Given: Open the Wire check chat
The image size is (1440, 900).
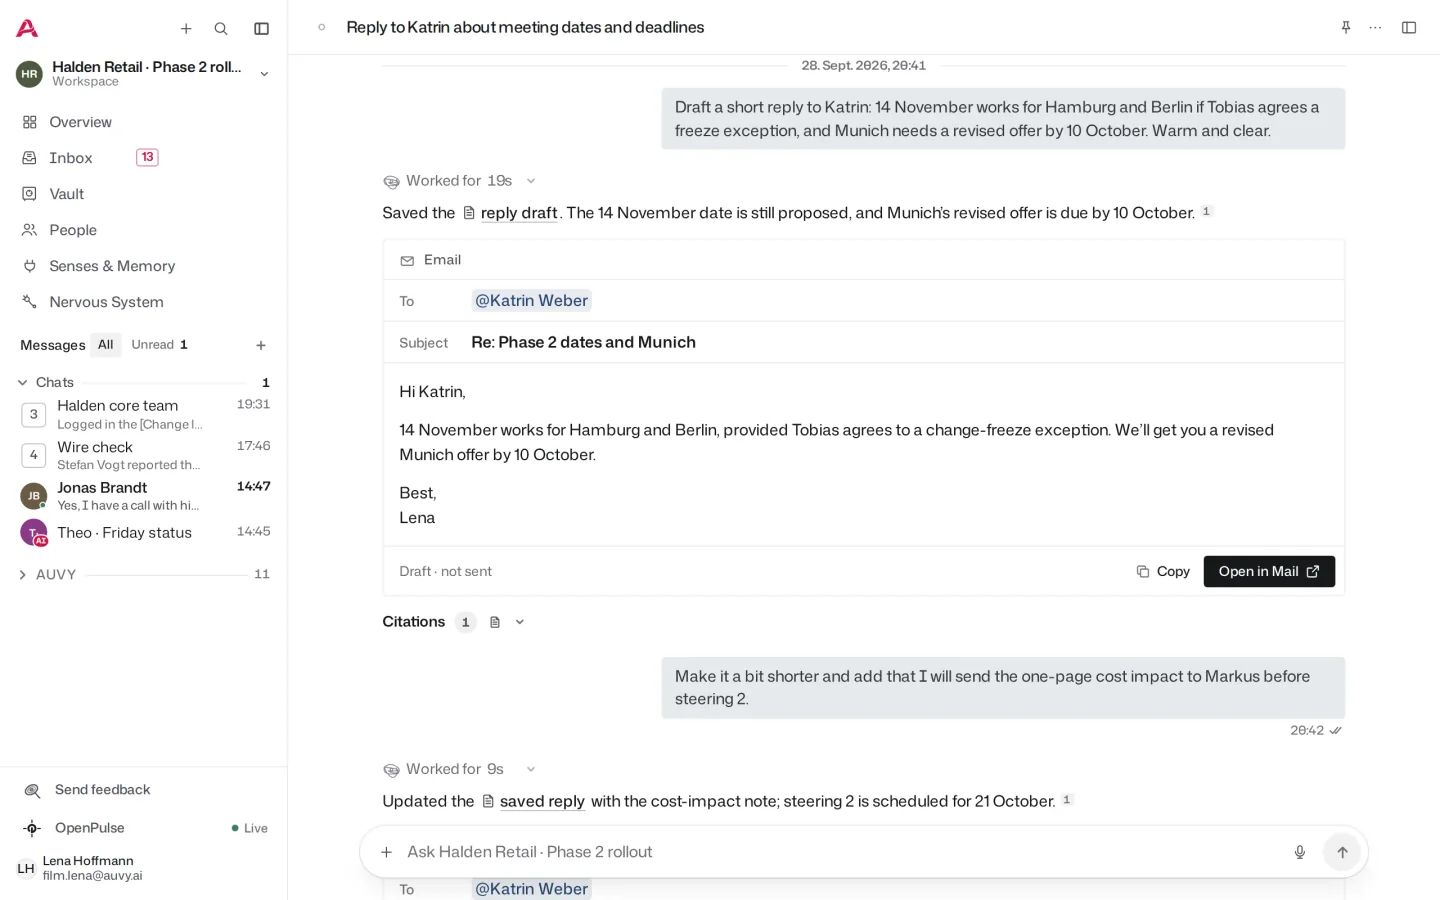Looking at the screenshot, I should tap(144, 455).
